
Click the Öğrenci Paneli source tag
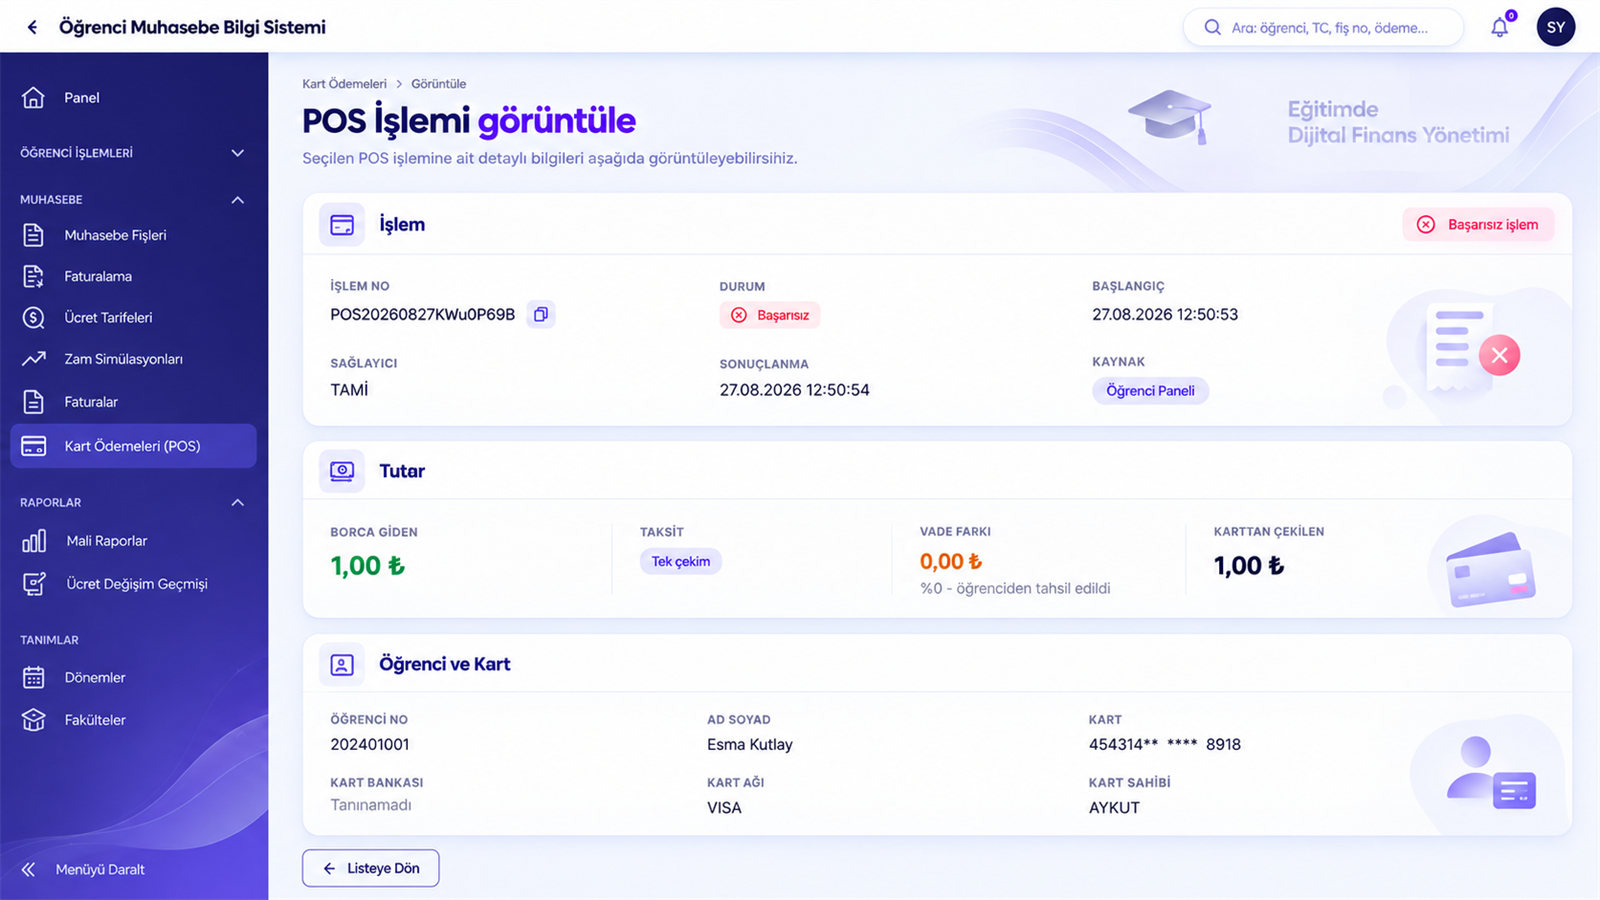[x=1150, y=391]
